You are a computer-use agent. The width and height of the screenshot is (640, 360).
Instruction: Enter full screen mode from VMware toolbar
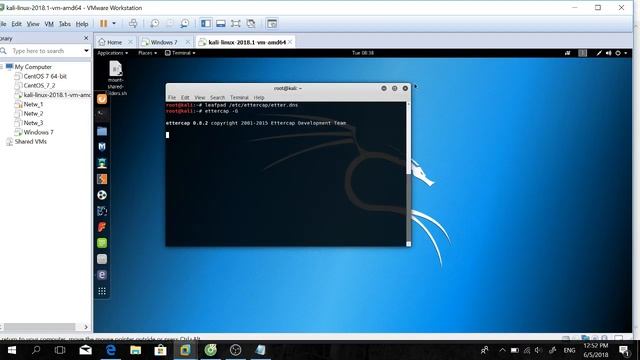coord(236,24)
